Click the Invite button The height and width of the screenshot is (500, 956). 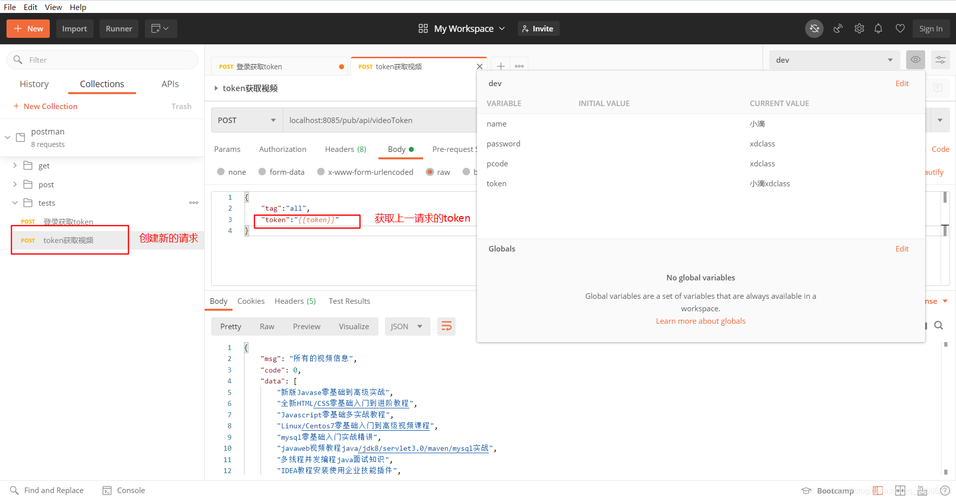point(538,29)
